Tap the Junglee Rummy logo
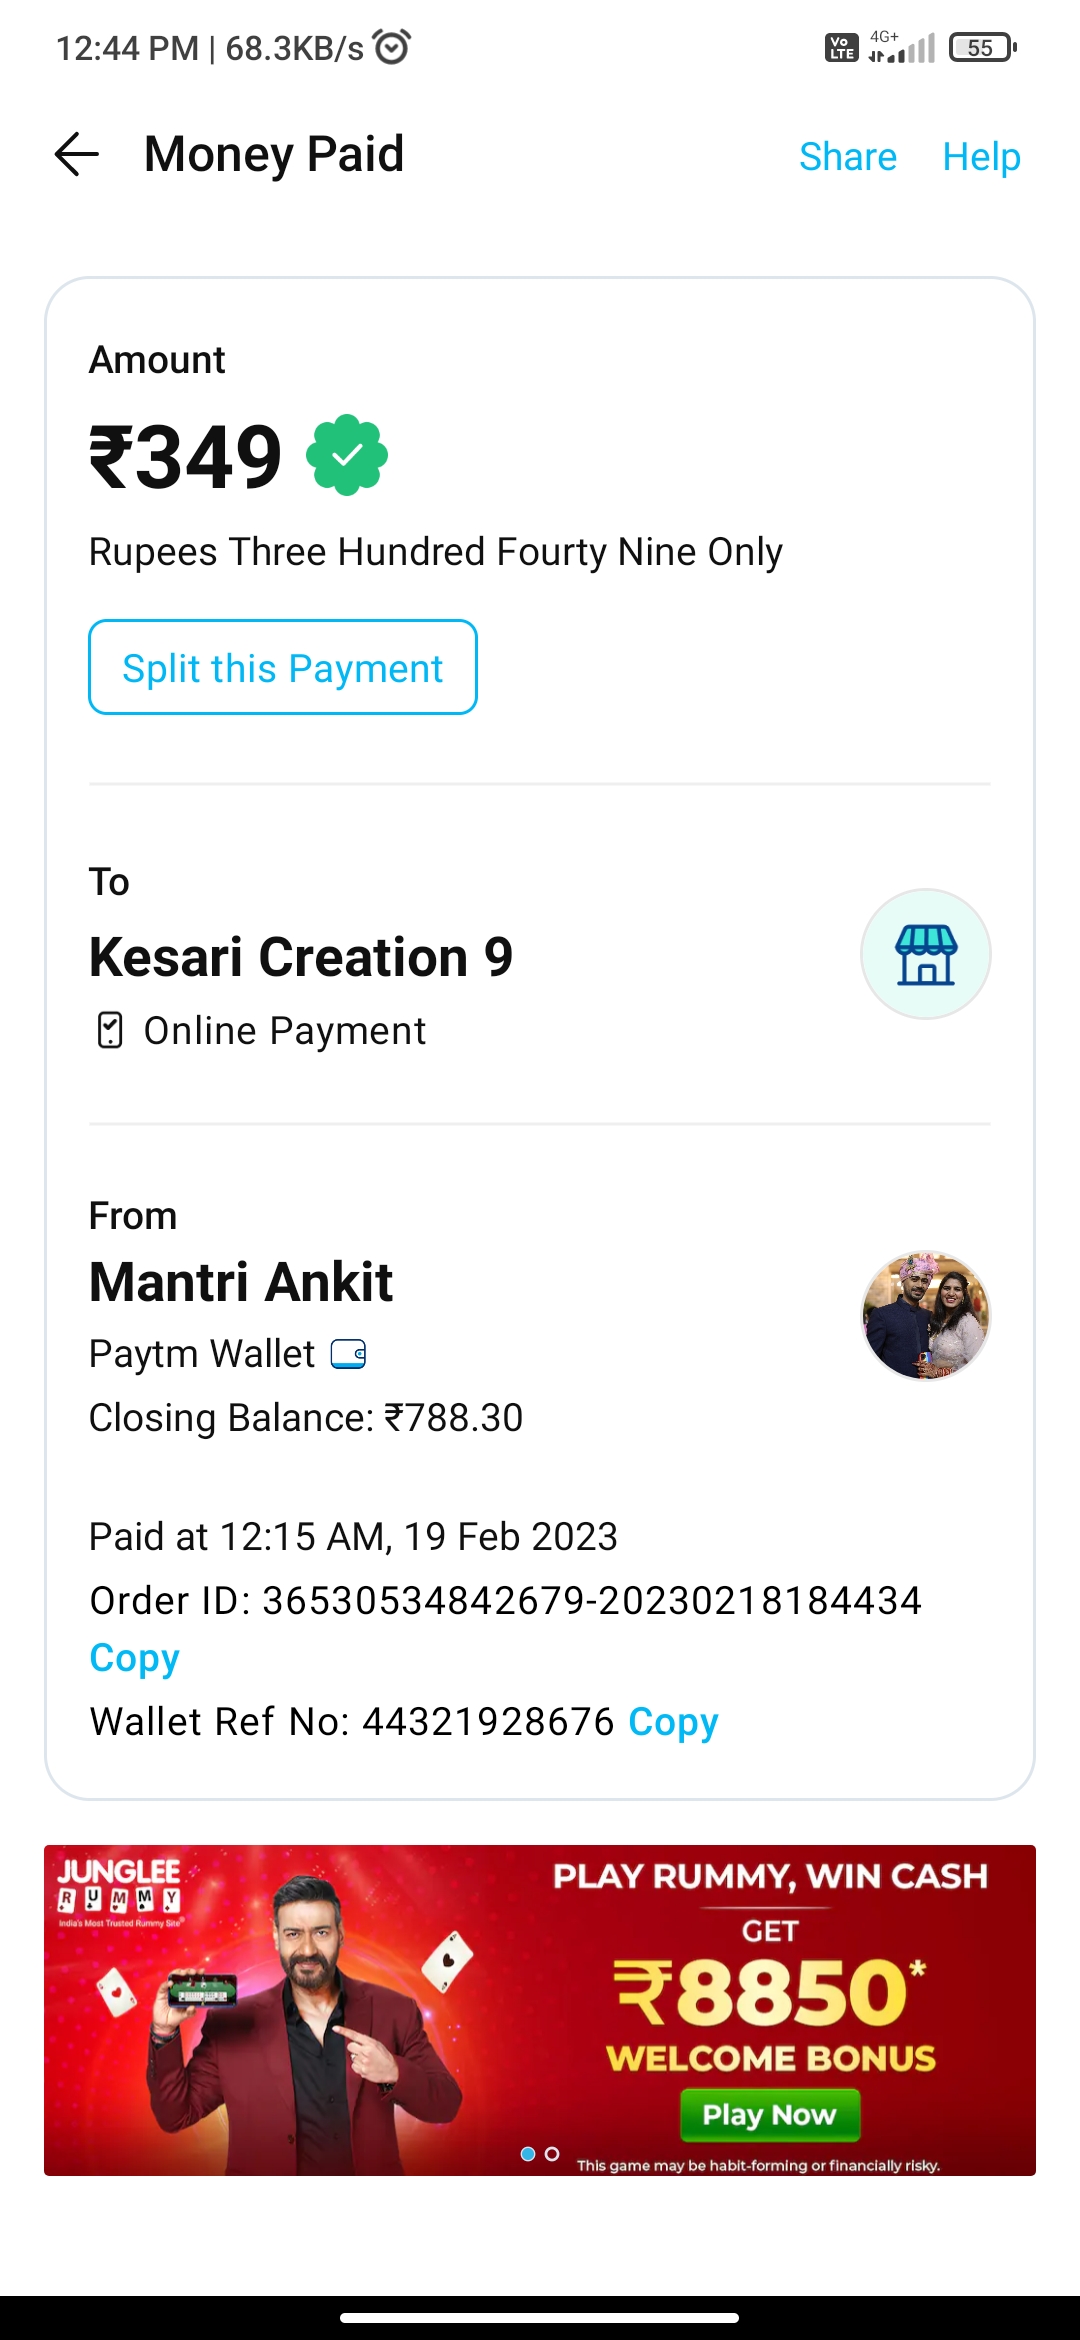The image size is (1080, 2340). pos(120,1888)
